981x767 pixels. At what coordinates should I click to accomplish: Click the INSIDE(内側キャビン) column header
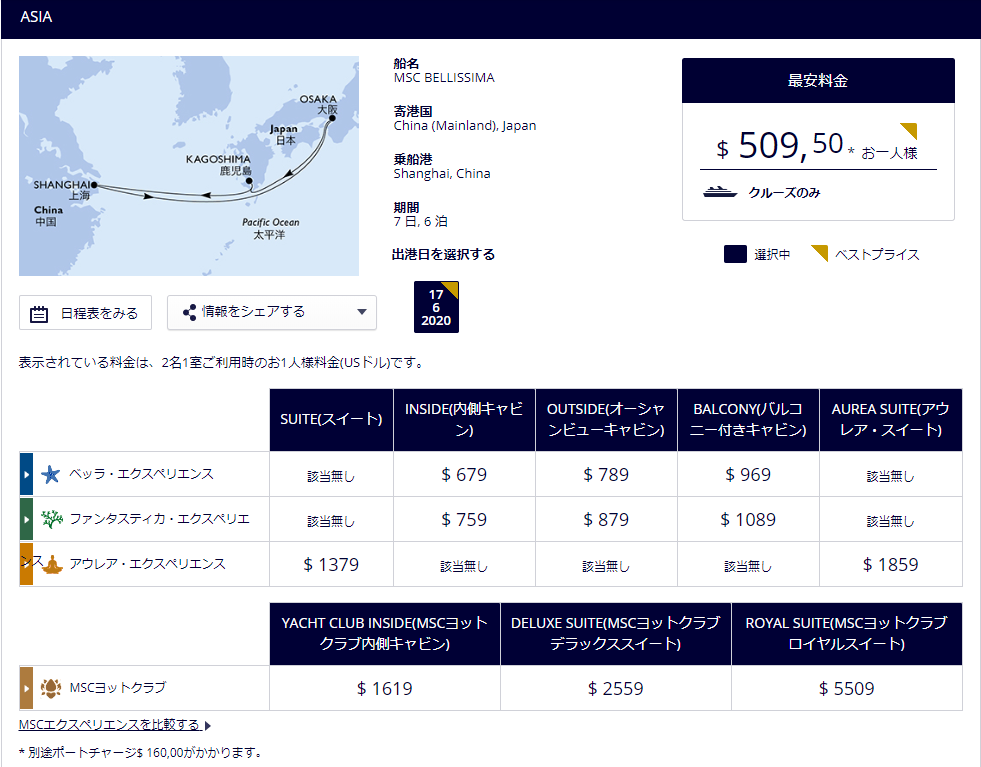click(464, 420)
